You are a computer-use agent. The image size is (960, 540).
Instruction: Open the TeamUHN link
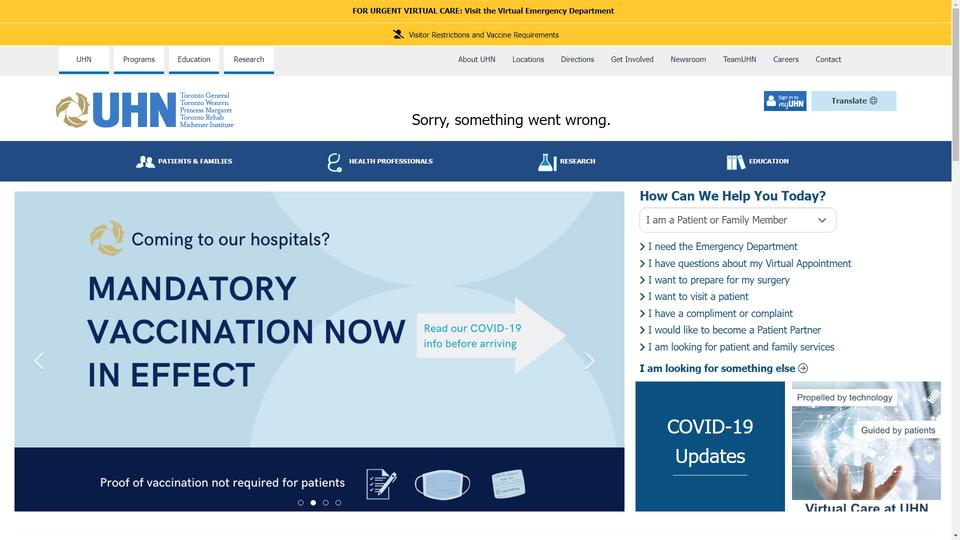[x=740, y=59]
